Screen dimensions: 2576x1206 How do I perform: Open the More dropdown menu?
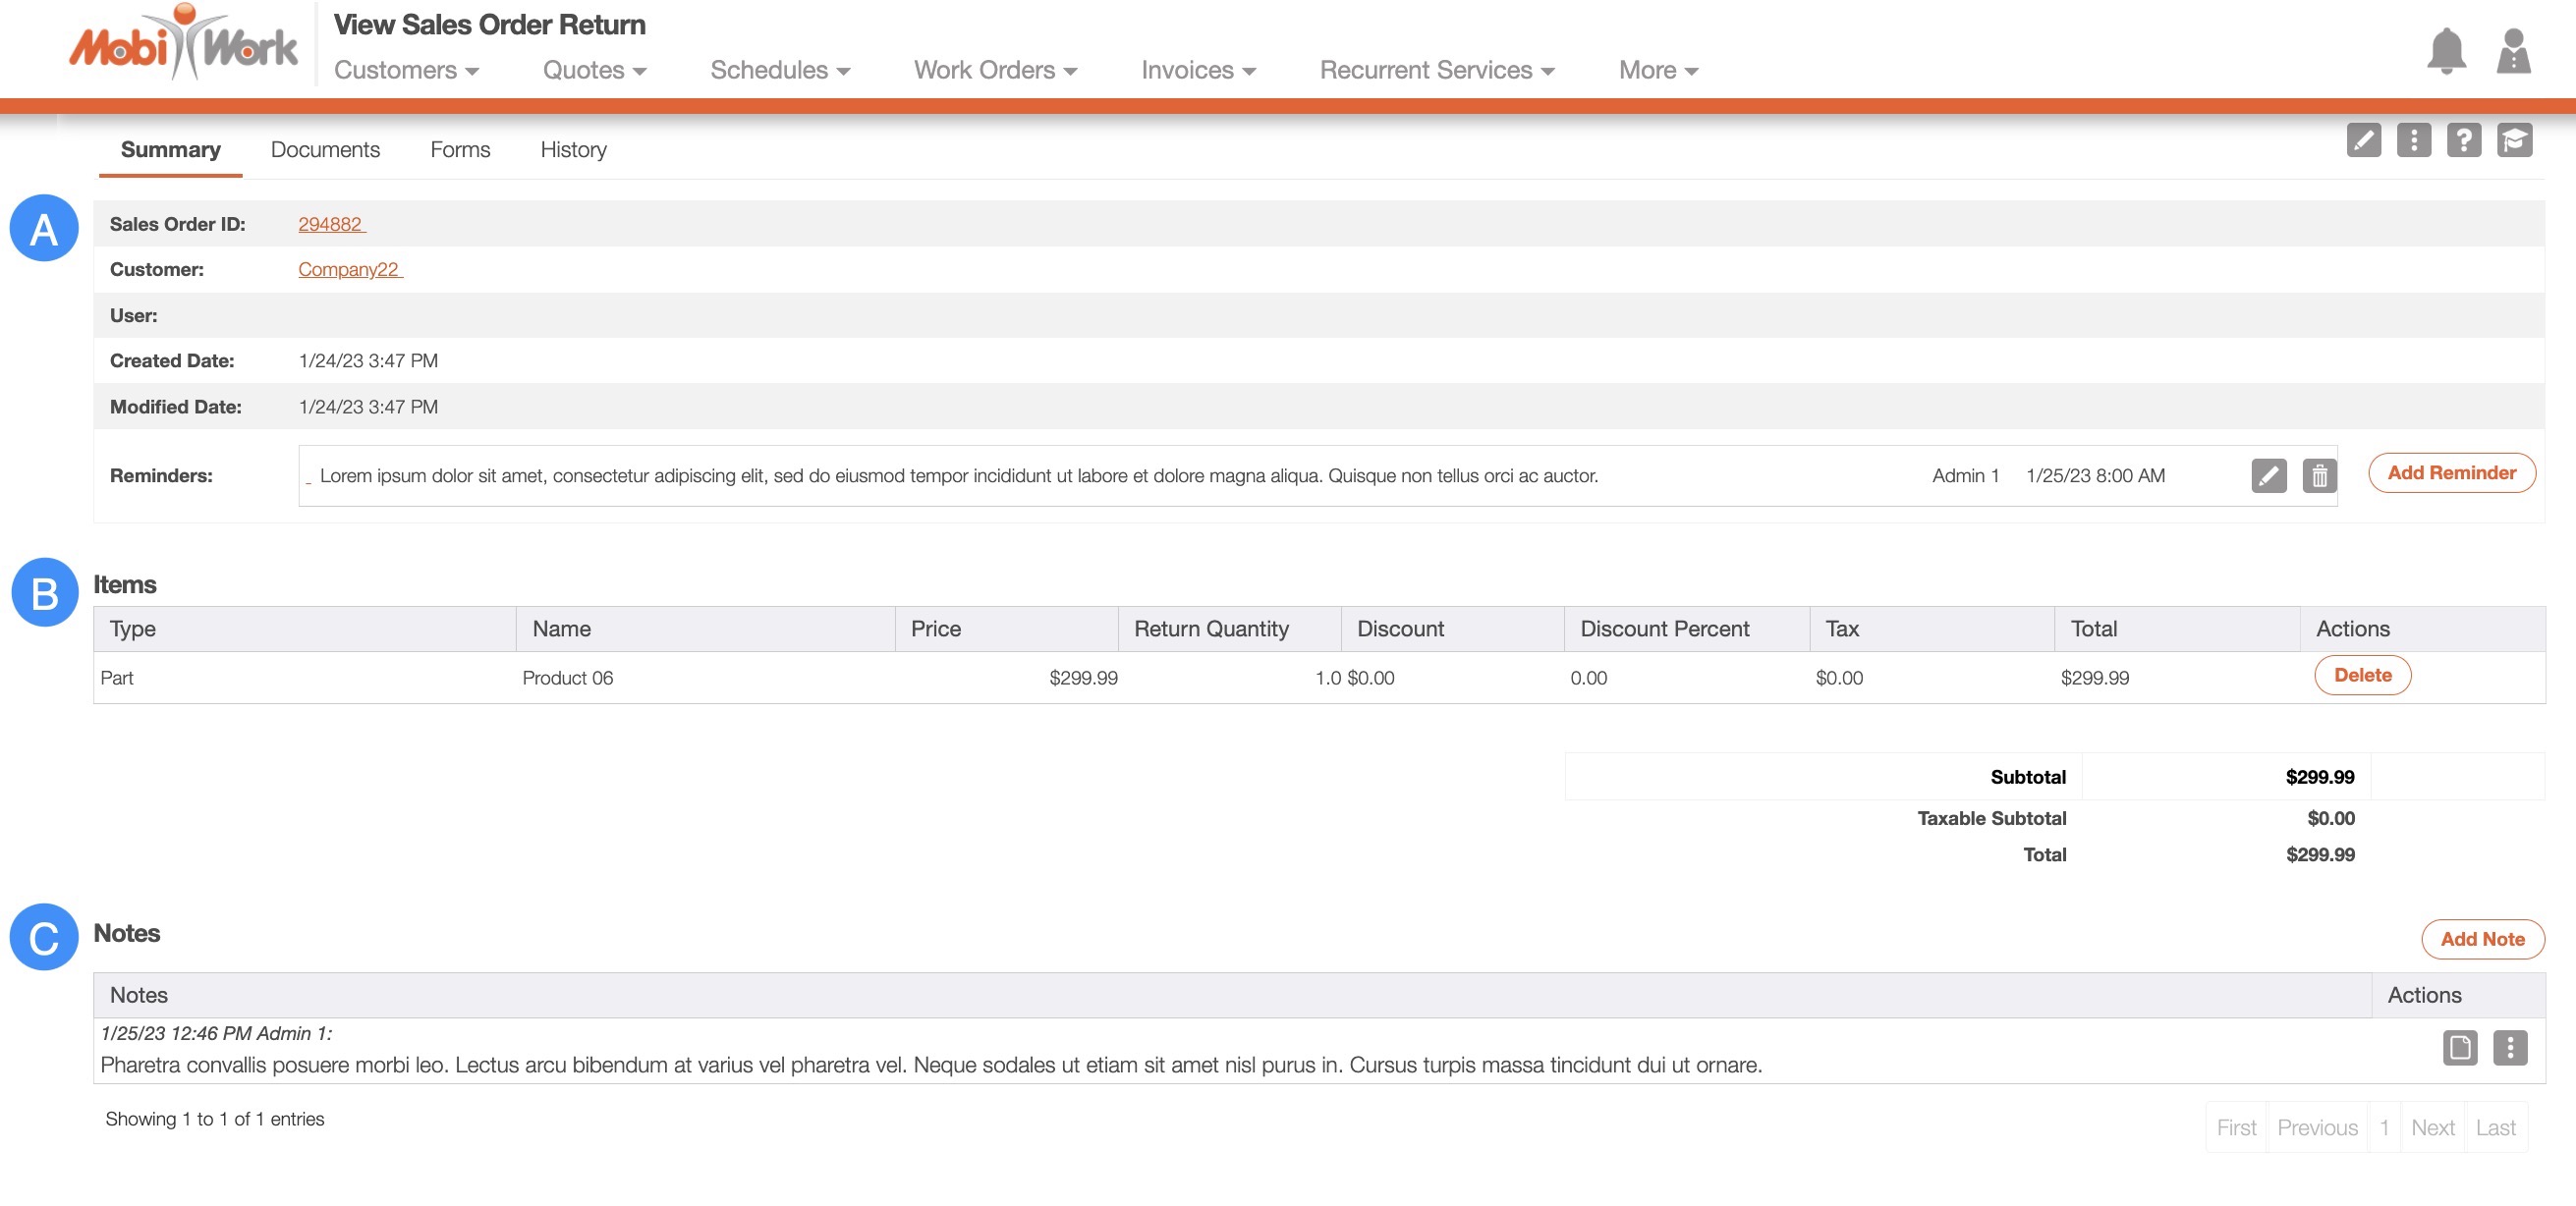1658,70
